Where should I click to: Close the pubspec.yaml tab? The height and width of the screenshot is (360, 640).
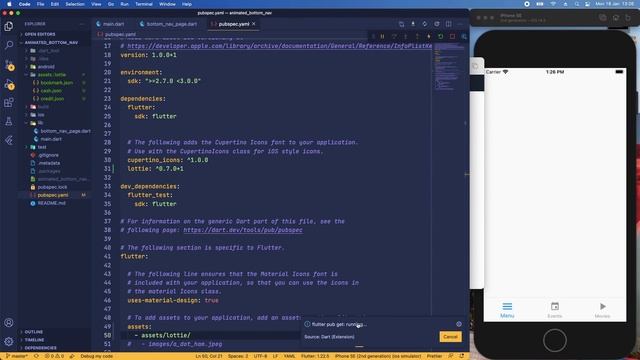click(x=254, y=24)
